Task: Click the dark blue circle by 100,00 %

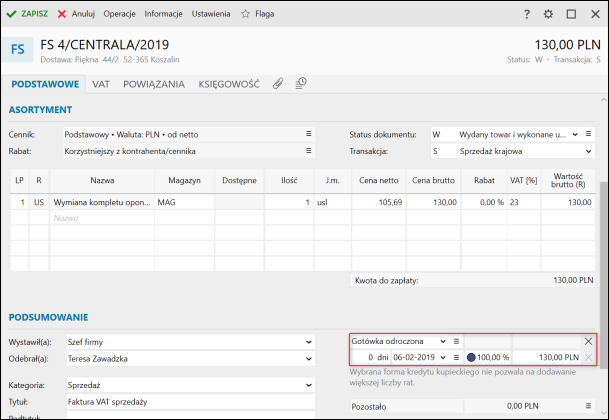Action: pos(471,357)
